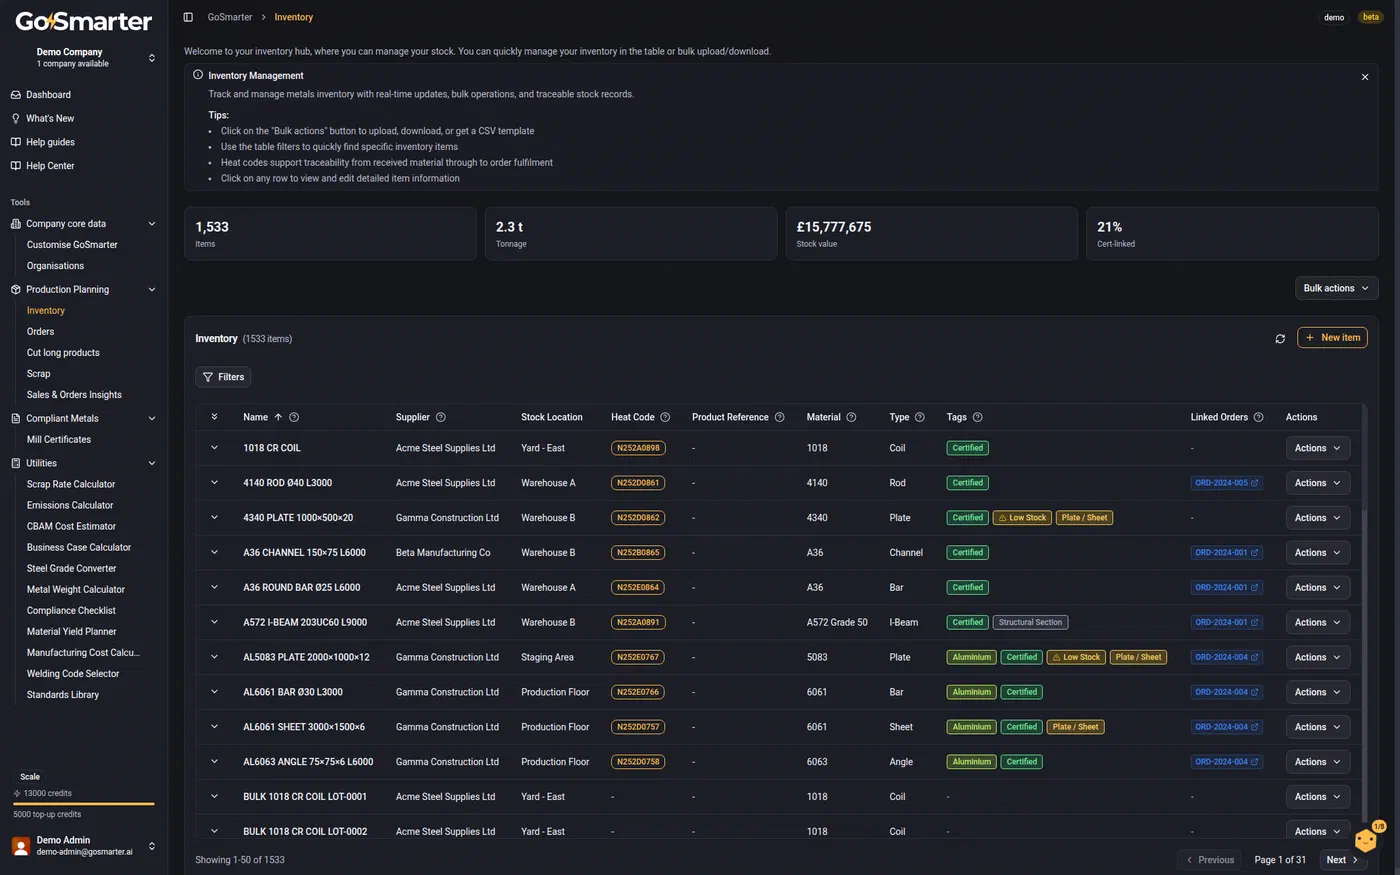Open the Bulk actions dropdown
The image size is (1400, 875).
(1336, 288)
